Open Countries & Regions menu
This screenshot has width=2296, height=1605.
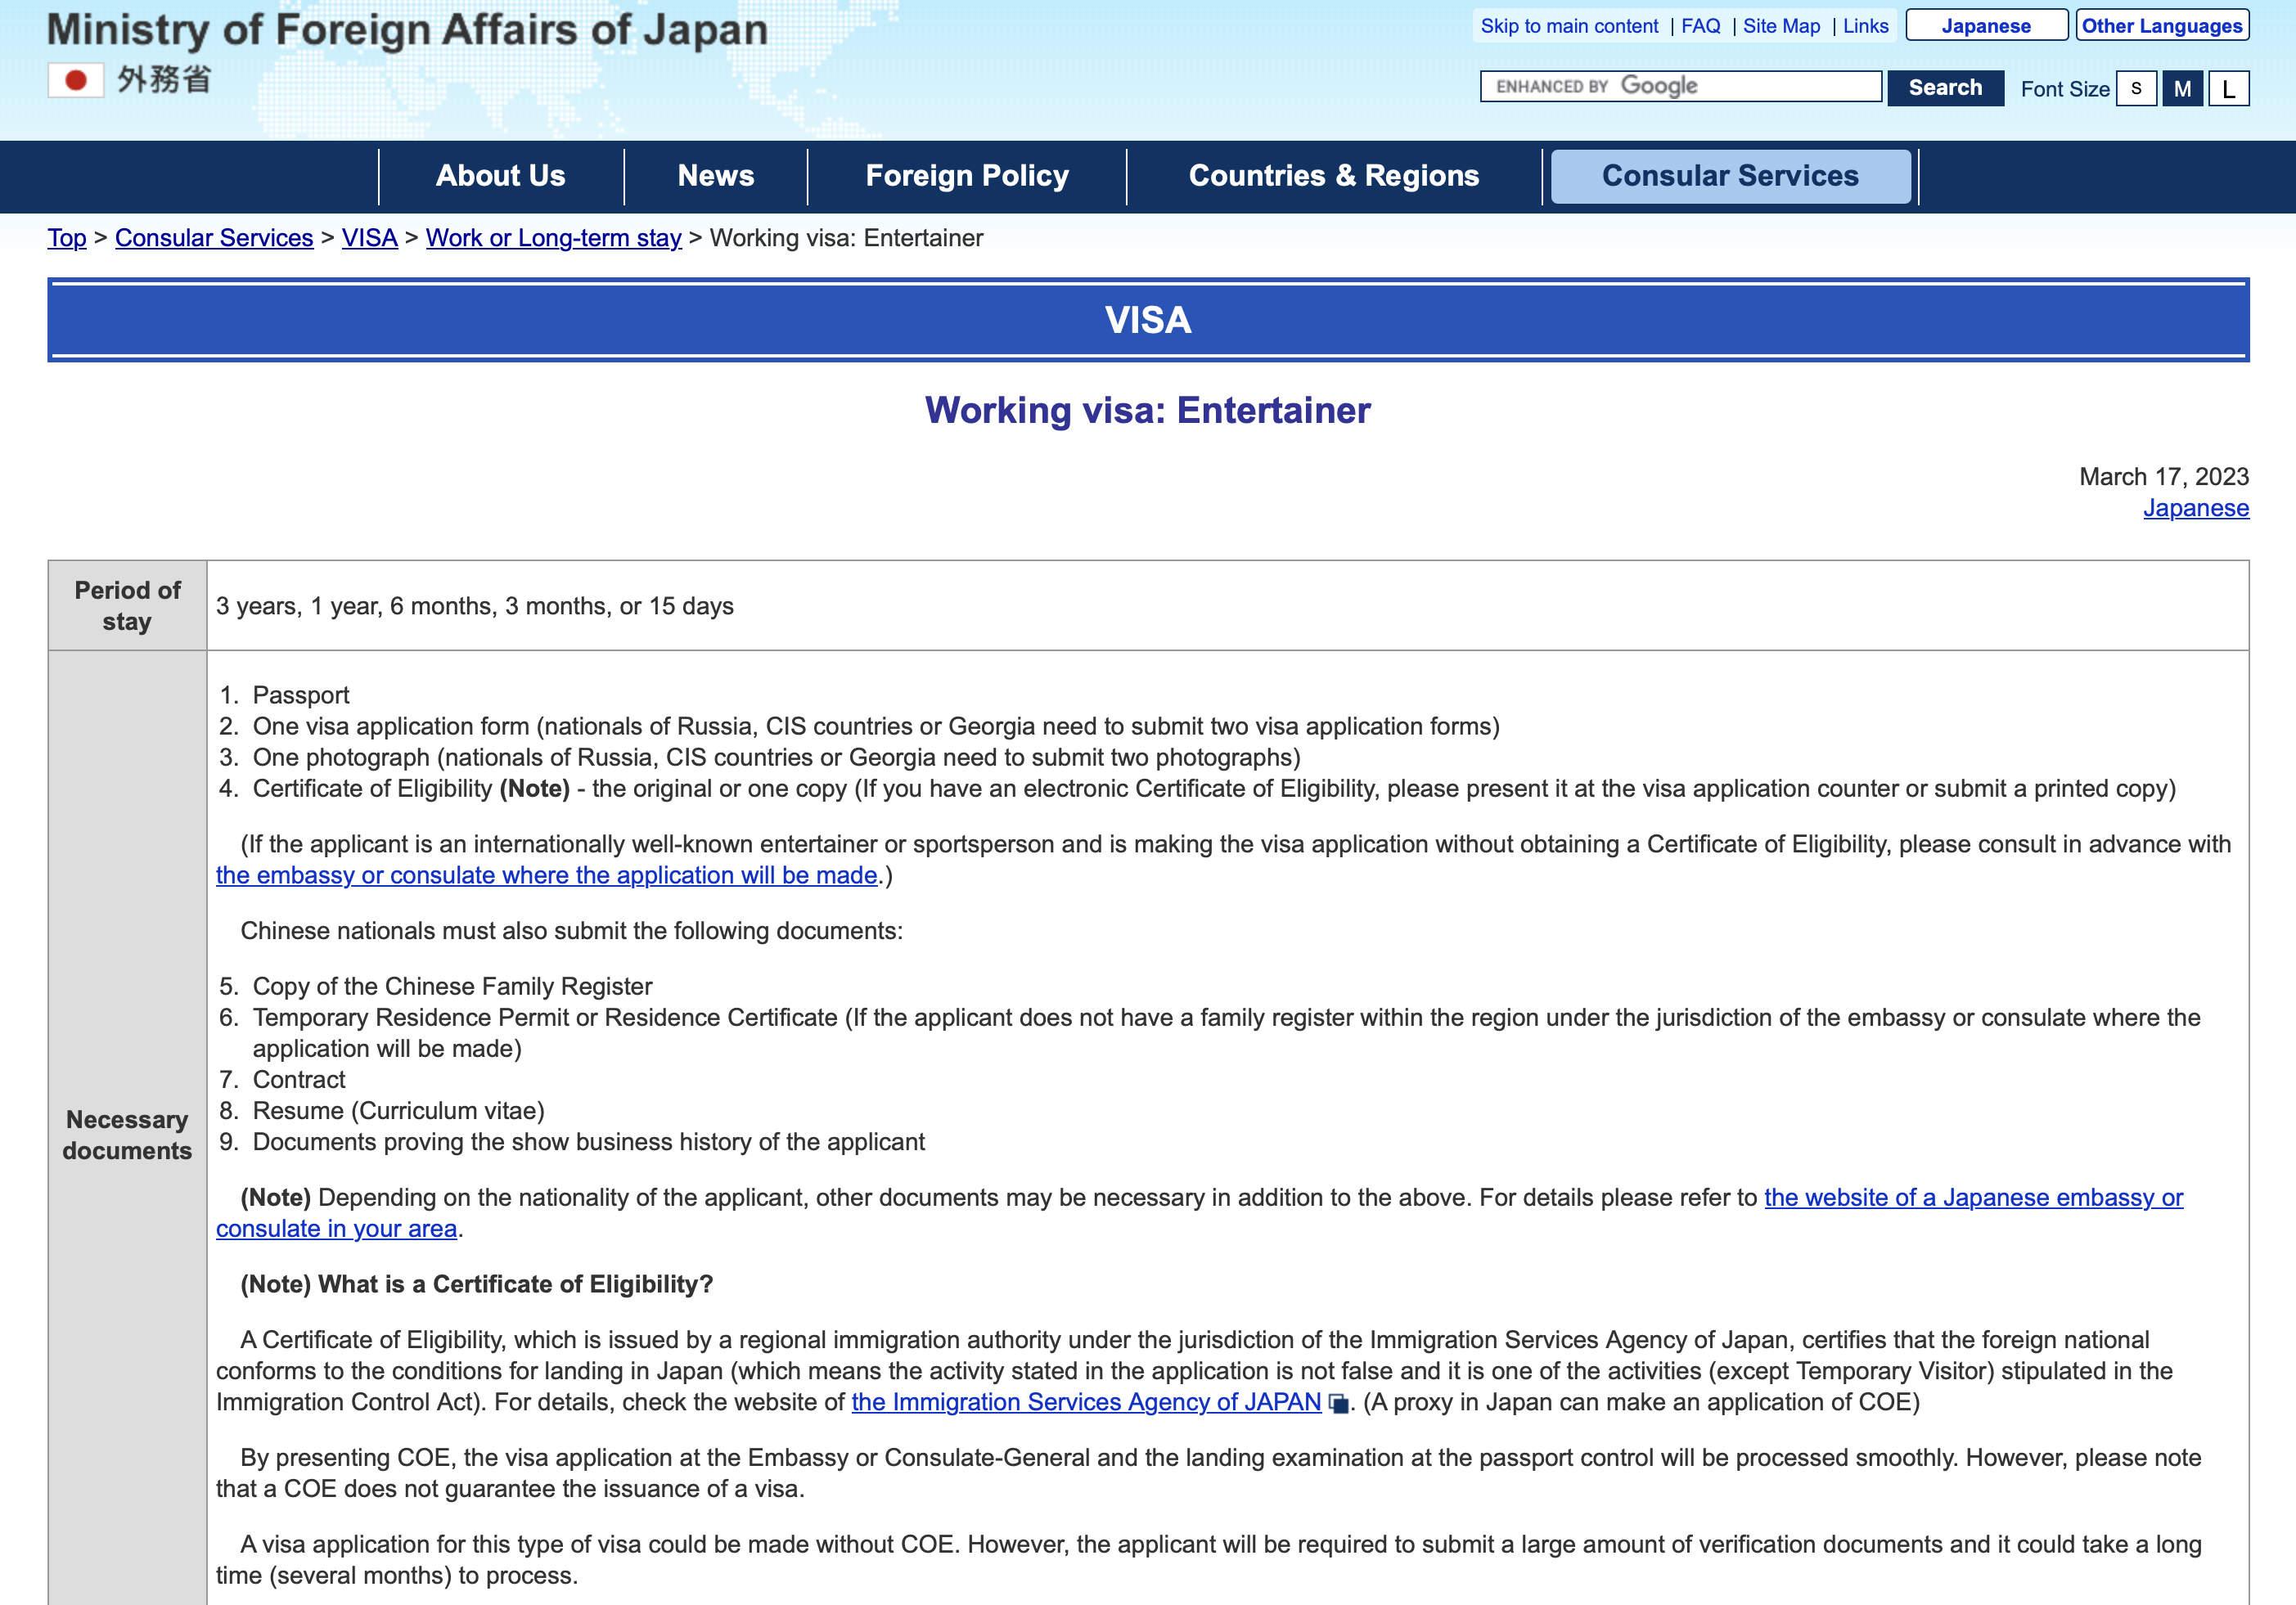1333,176
